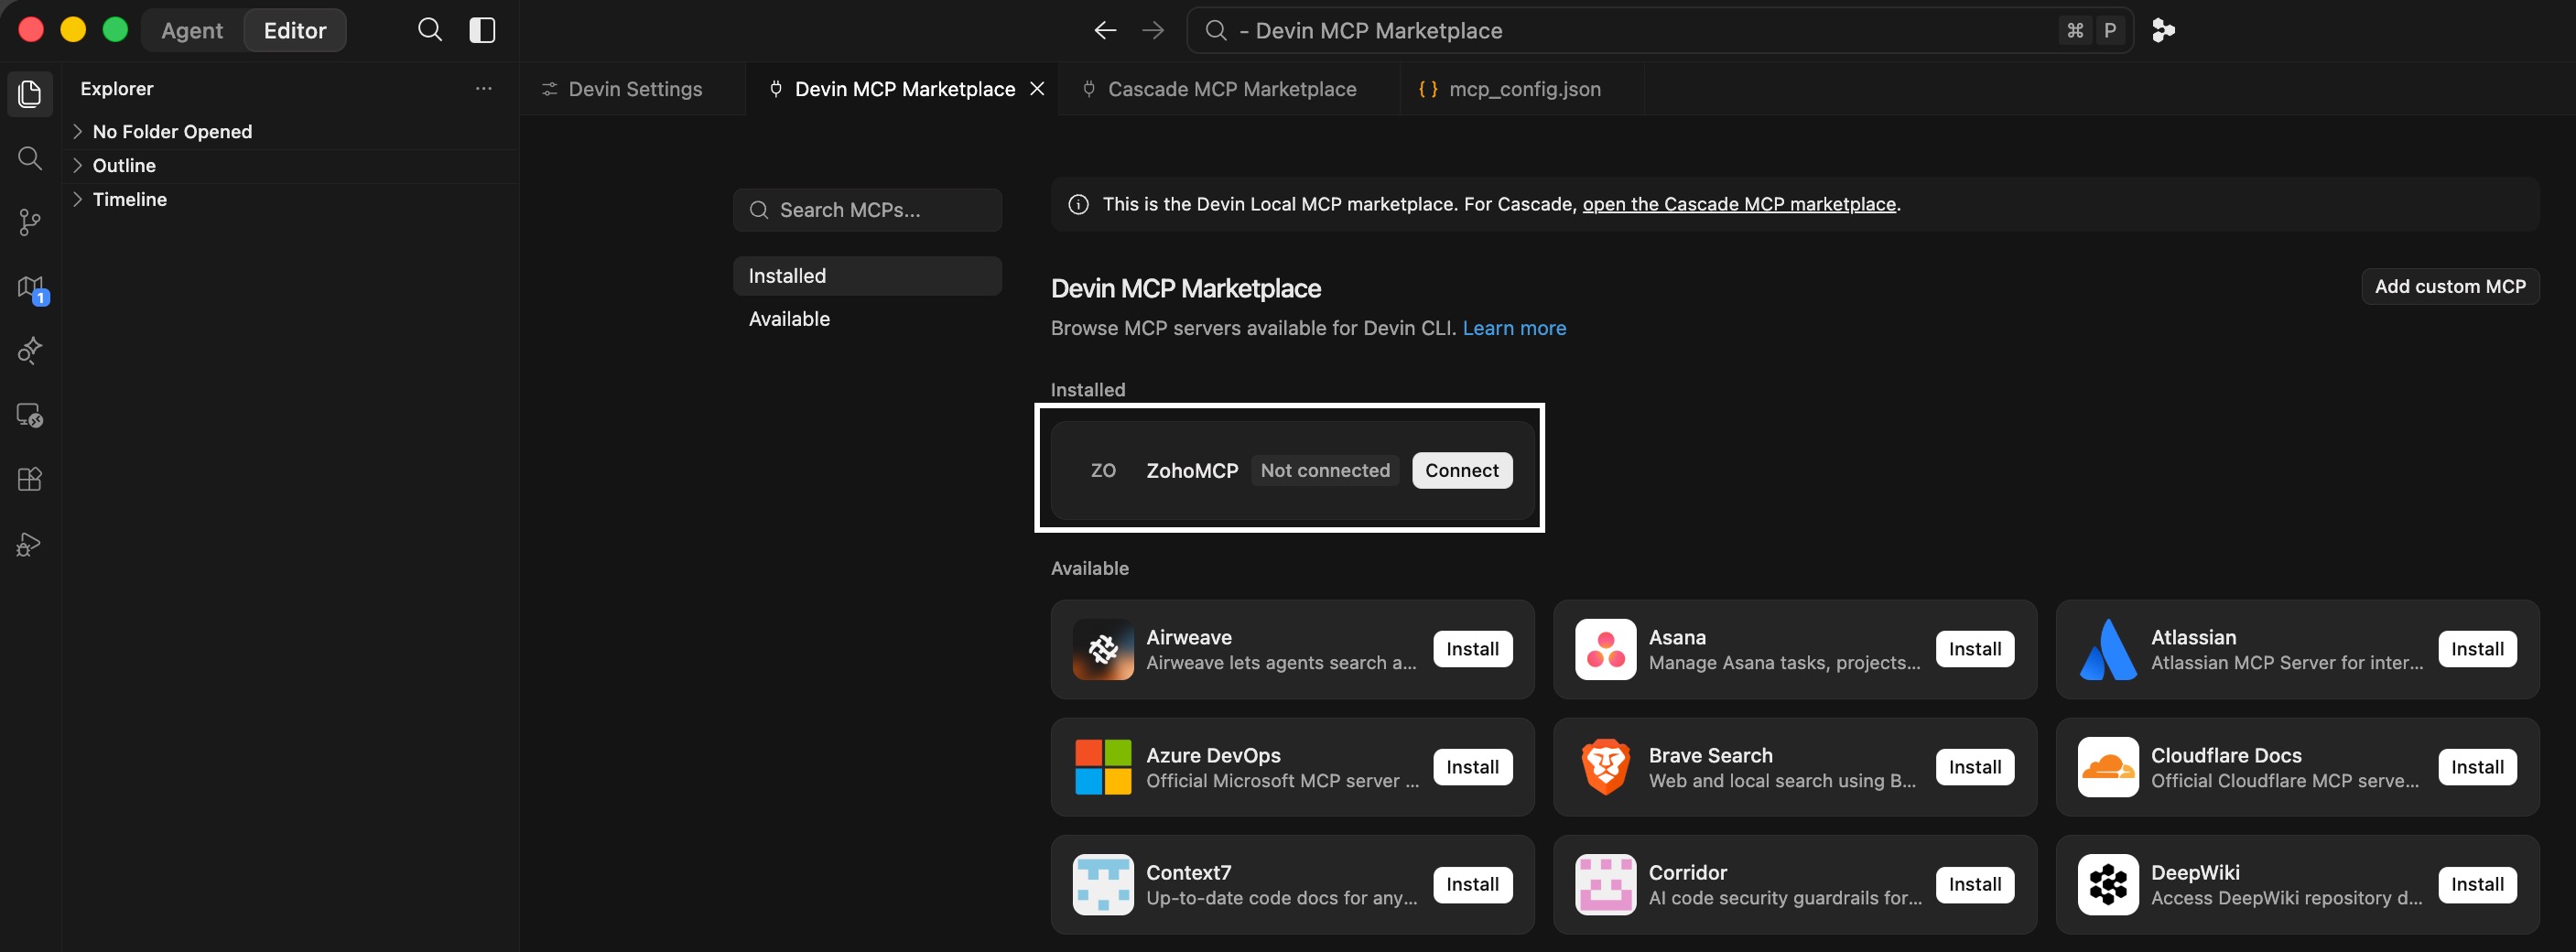Click the ZO avatar of ZohoMCP
The image size is (2576, 952).
click(x=1103, y=470)
